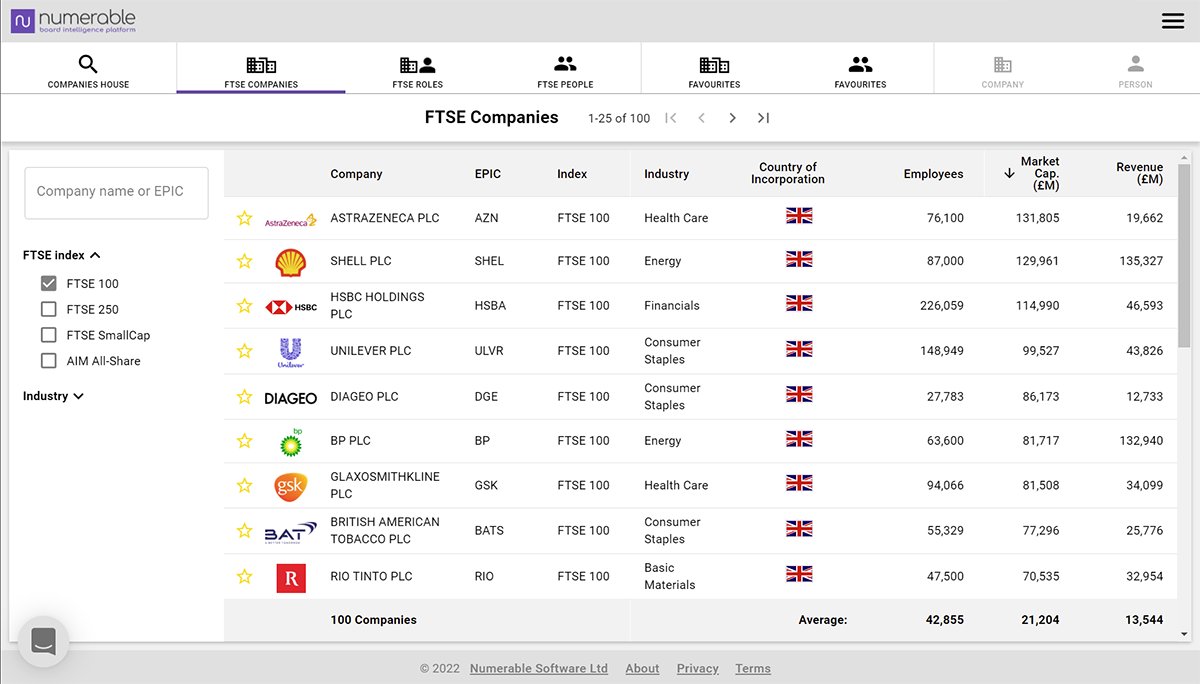Screen dimensions: 1200x684
Task: Collapse the FTSE index filter section
Action: point(62,255)
